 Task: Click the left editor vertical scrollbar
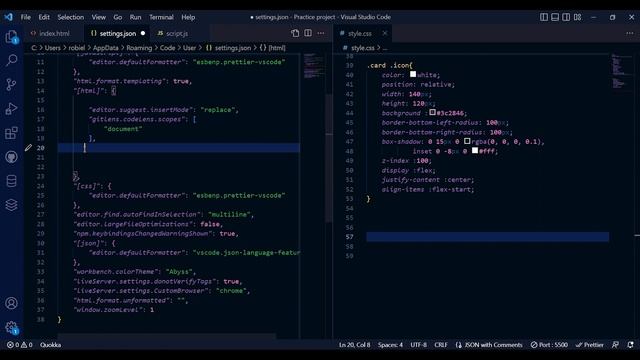(x=329, y=158)
